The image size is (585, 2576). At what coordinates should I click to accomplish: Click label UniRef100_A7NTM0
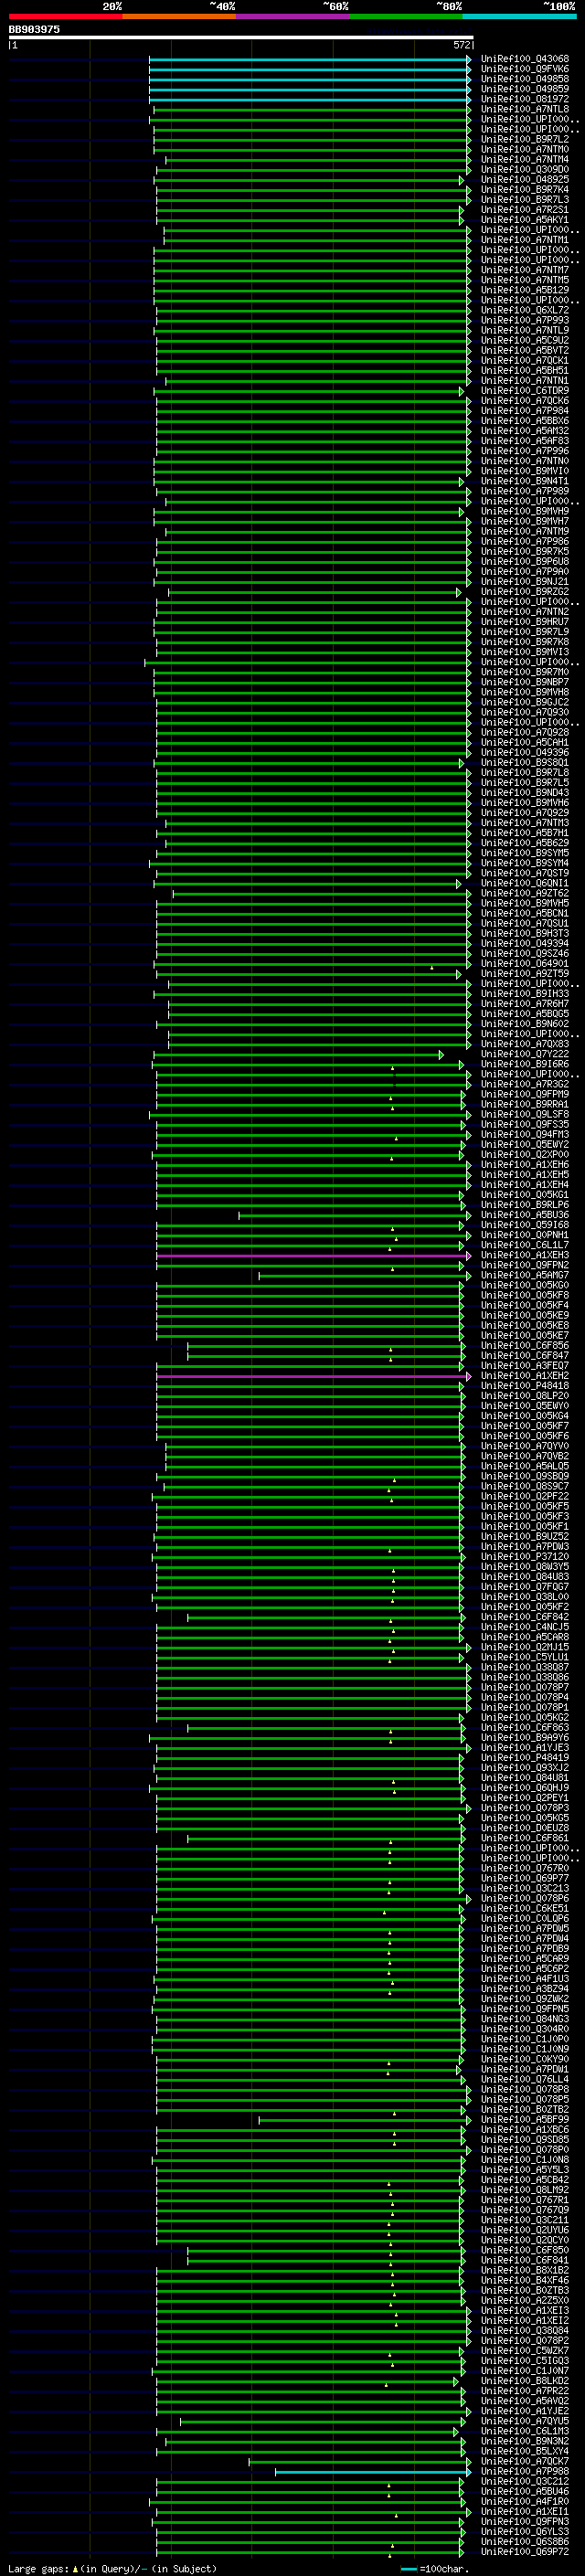(525, 149)
